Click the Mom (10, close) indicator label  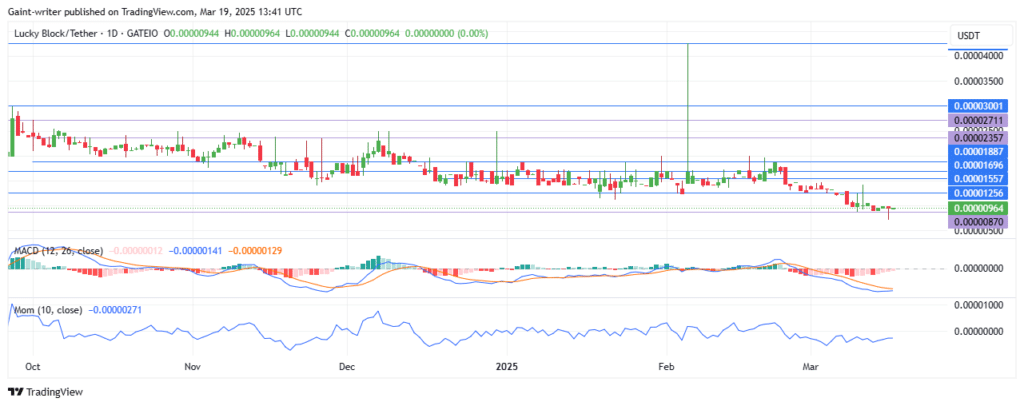coord(46,311)
